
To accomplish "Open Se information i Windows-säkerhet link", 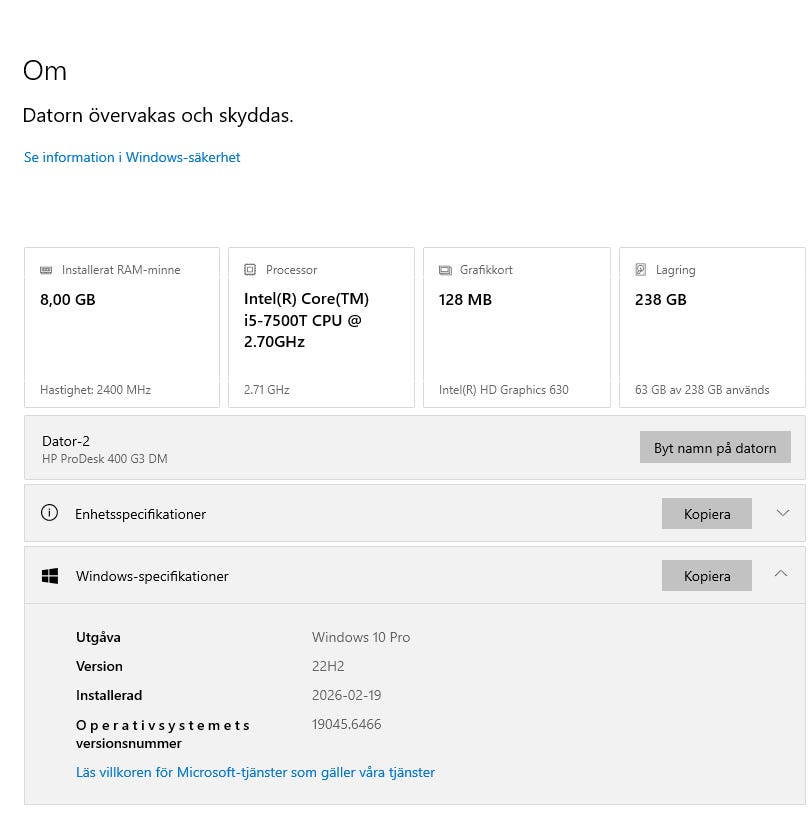I will click(x=132, y=157).
